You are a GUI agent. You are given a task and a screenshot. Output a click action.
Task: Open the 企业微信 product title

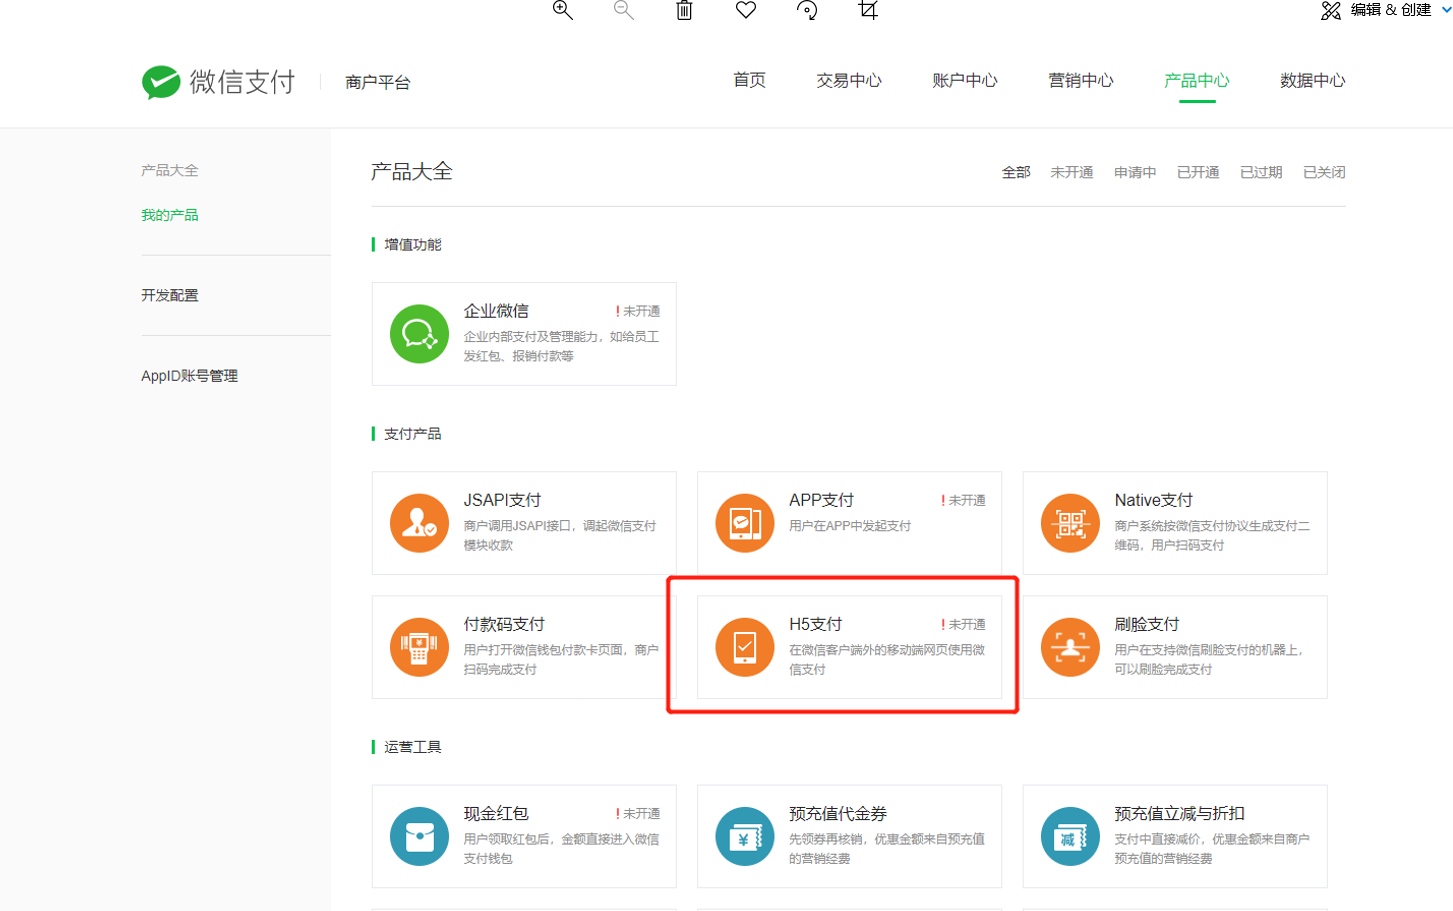tap(496, 311)
